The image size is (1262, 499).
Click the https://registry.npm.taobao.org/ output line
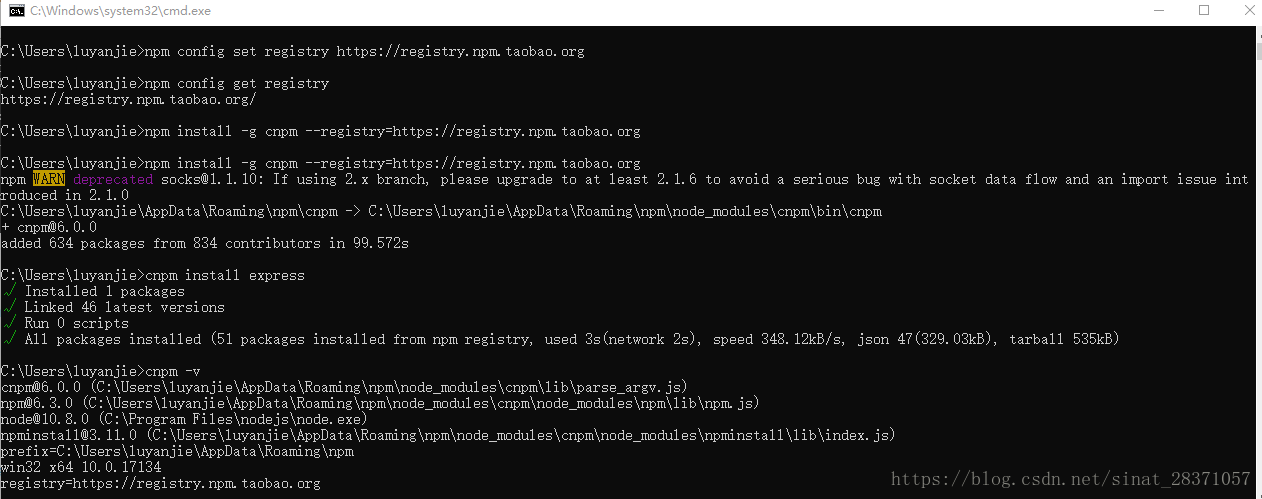point(128,100)
